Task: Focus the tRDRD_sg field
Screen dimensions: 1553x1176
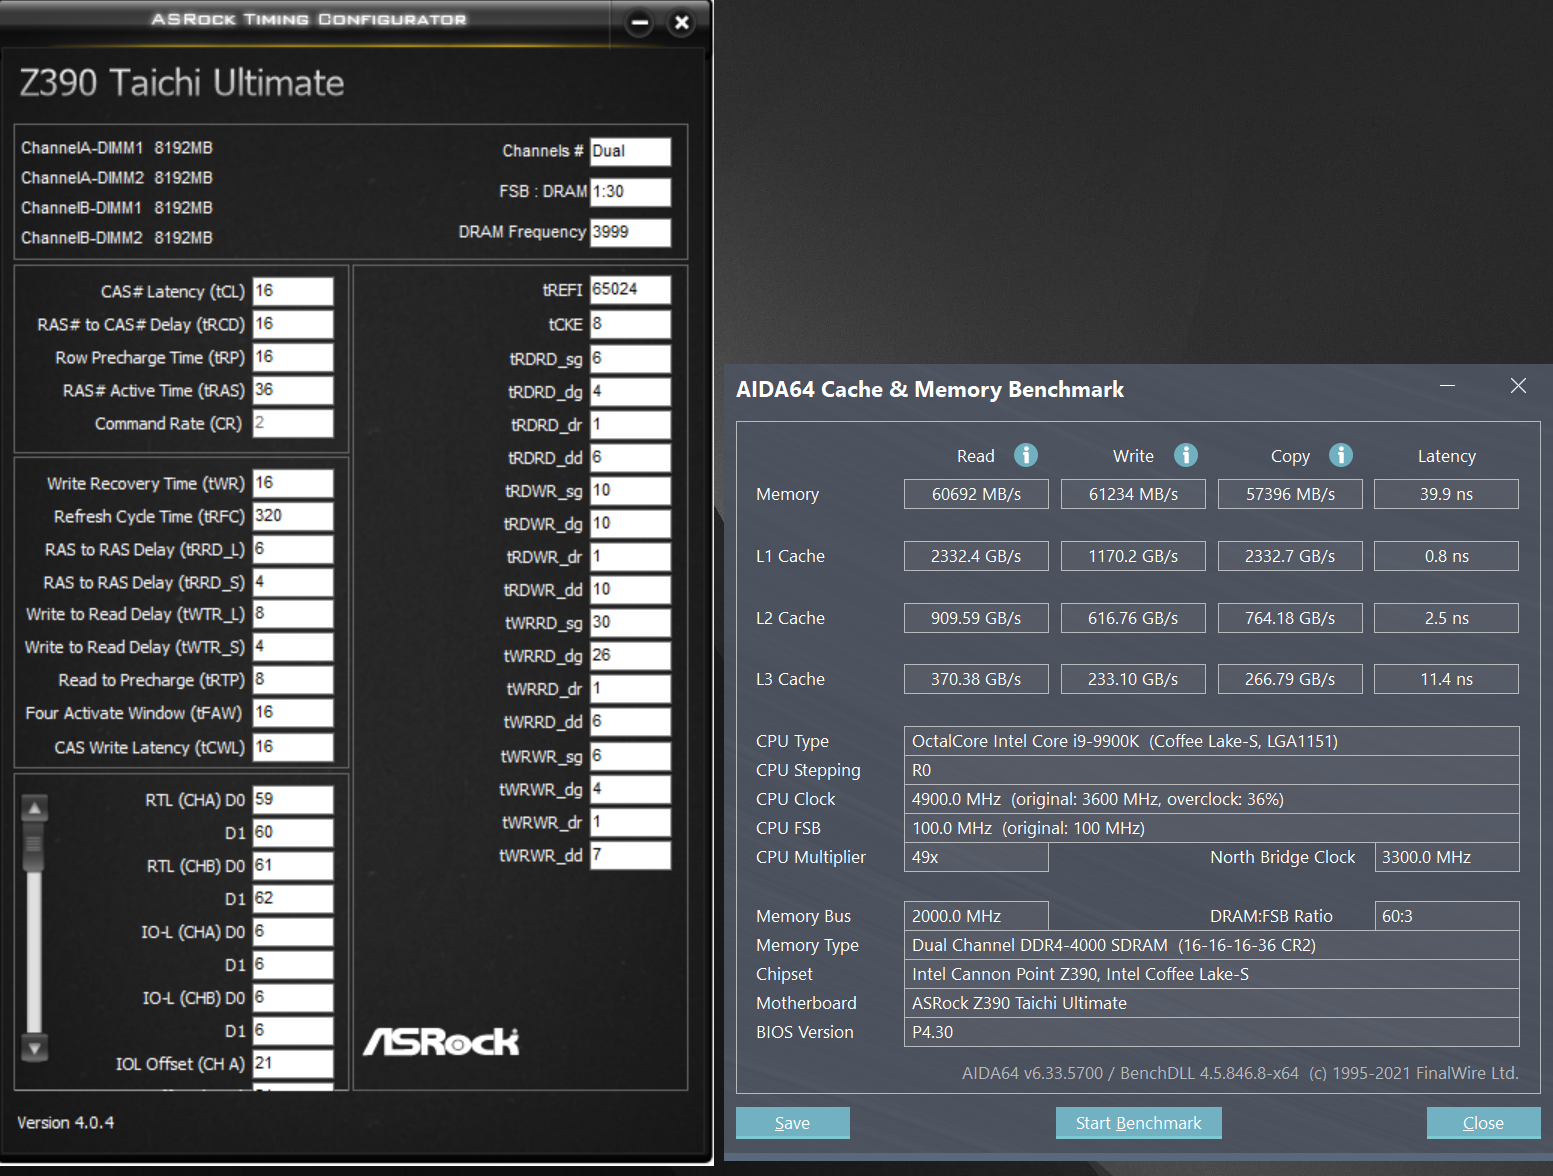Action: coord(631,359)
